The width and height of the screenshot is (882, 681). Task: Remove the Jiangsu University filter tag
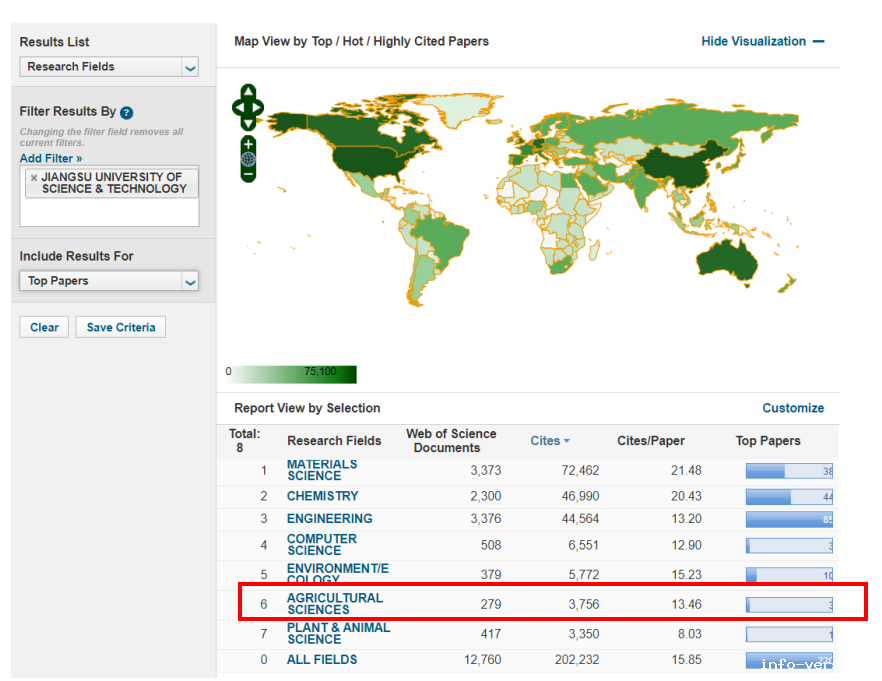pyautogui.click(x=33, y=178)
